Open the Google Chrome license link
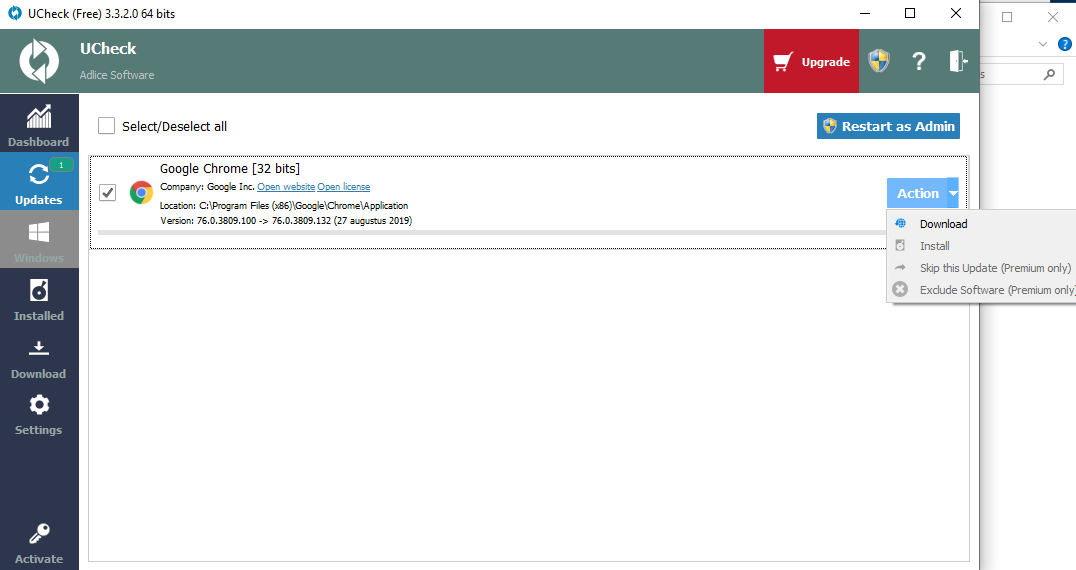1076x570 pixels. click(x=343, y=187)
